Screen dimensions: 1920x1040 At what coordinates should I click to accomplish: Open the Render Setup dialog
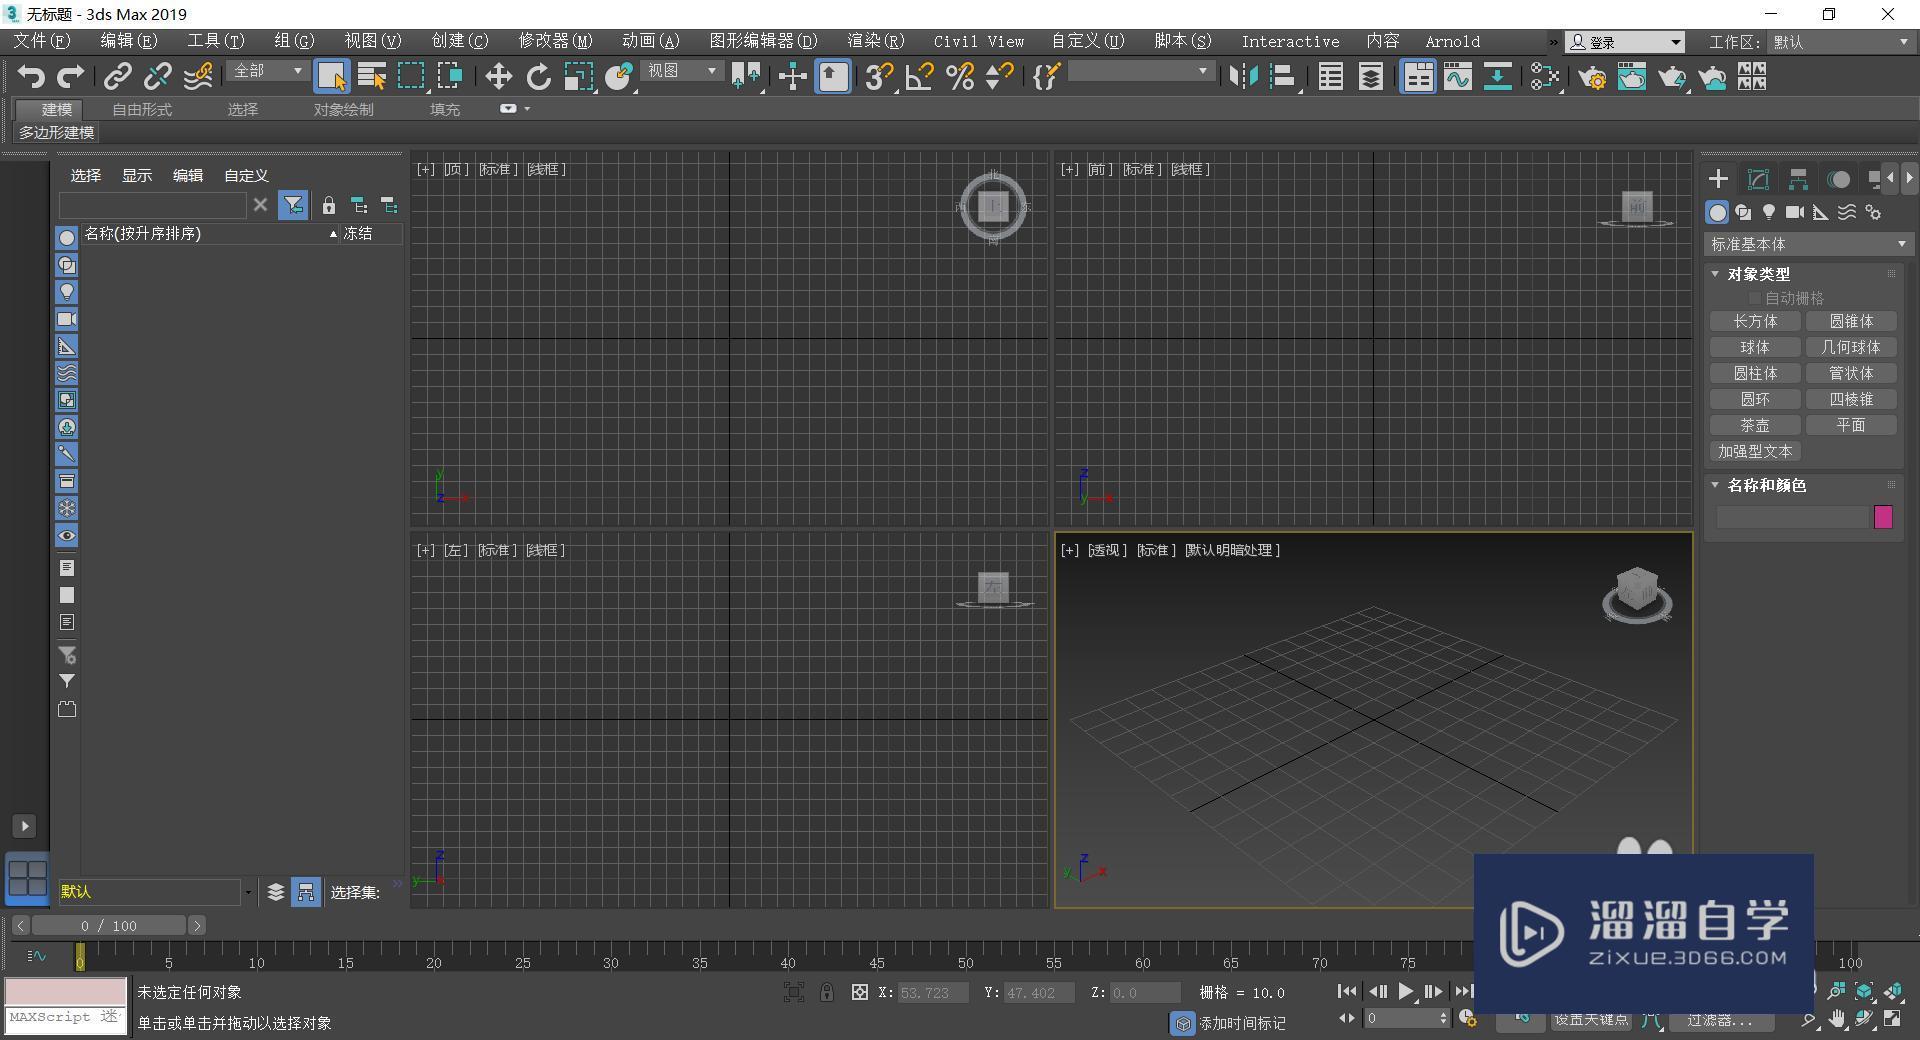click(x=1593, y=76)
